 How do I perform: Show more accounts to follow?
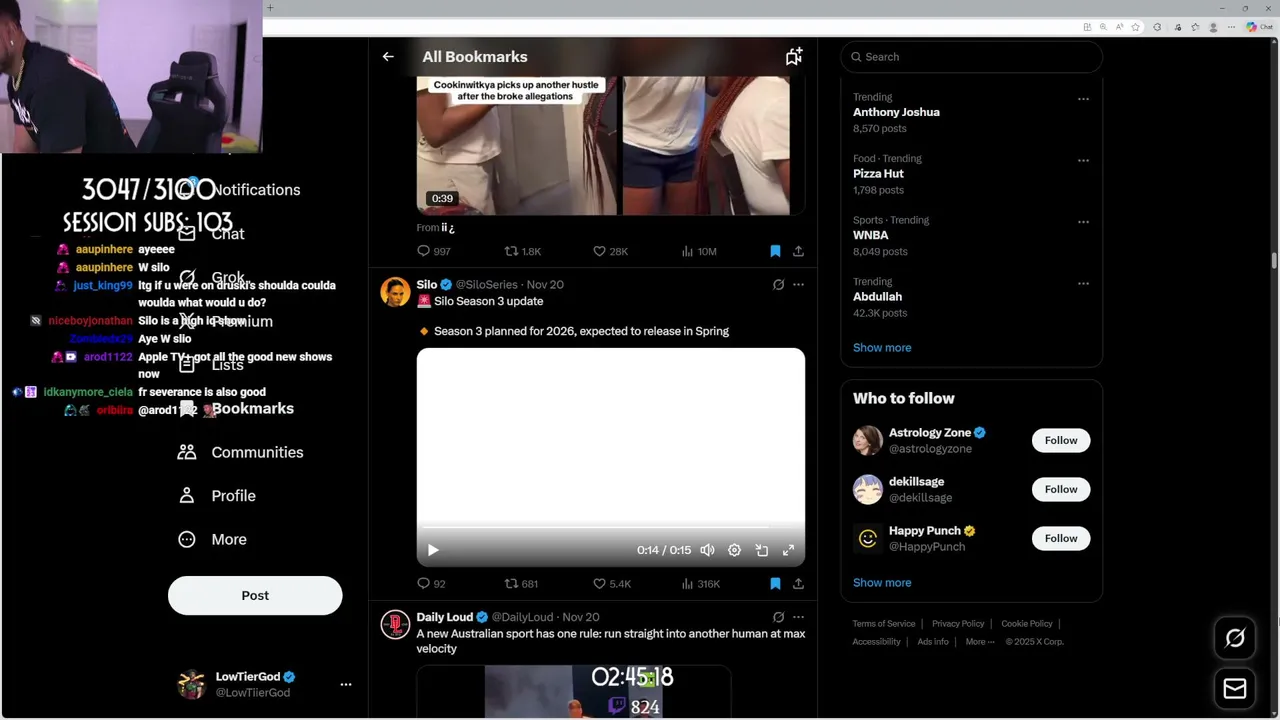pos(882,583)
